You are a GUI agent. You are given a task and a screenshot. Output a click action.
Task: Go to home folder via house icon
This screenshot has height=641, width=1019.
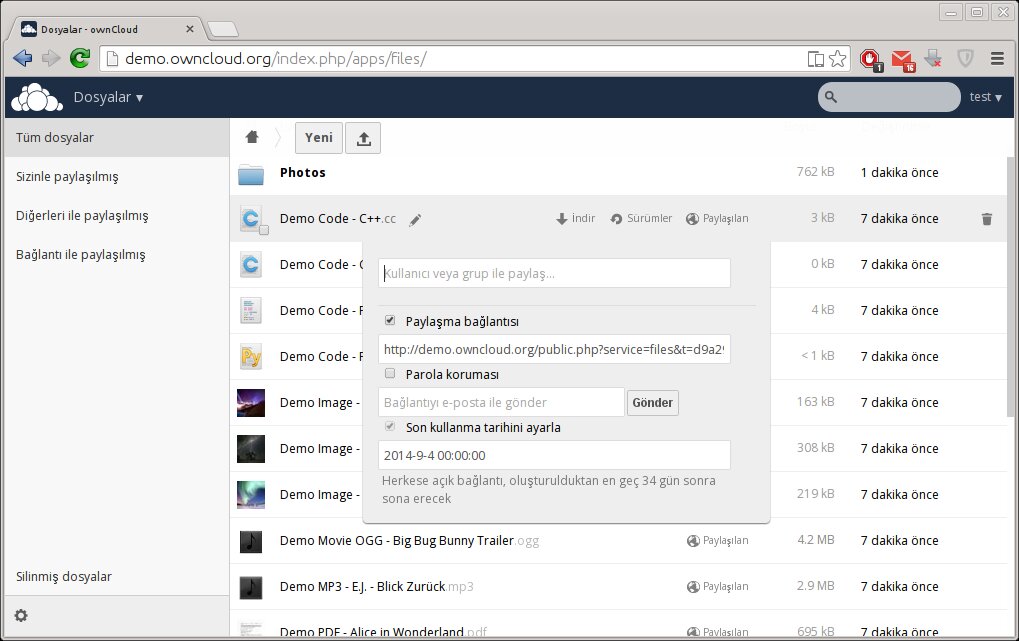(252, 137)
